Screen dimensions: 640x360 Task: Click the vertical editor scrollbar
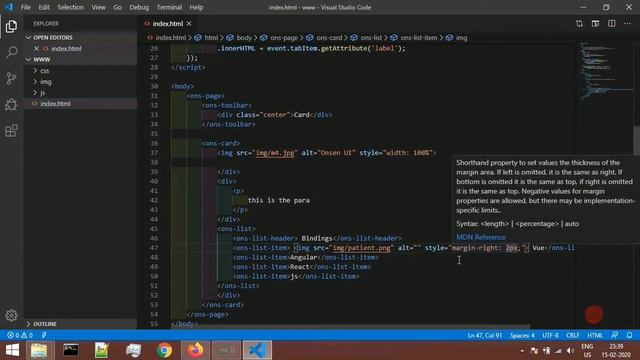(636, 141)
